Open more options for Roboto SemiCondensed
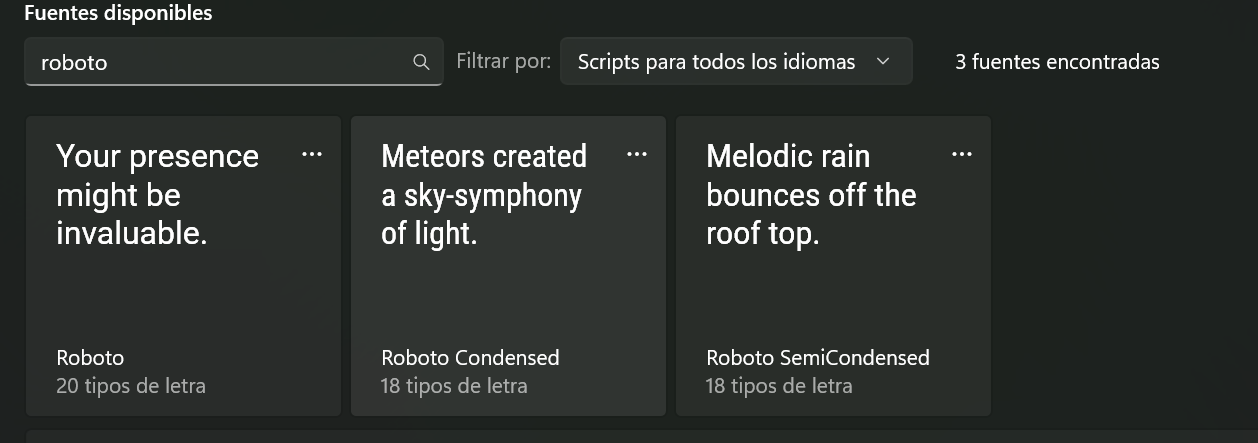1258x443 pixels. tap(962, 154)
